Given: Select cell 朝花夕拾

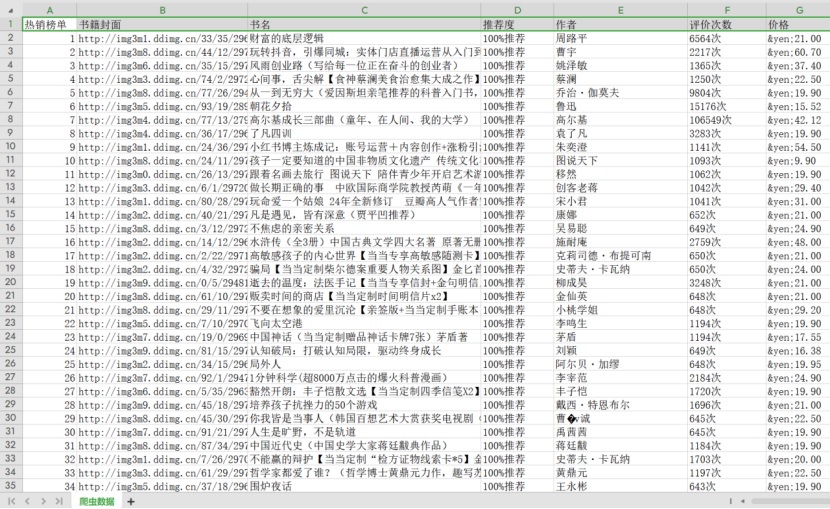Looking at the screenshot, I should [364, 106].
